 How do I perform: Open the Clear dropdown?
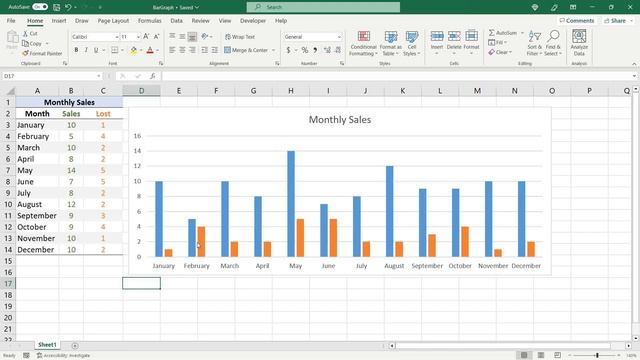pyautogui.click(x=500, y=52)
